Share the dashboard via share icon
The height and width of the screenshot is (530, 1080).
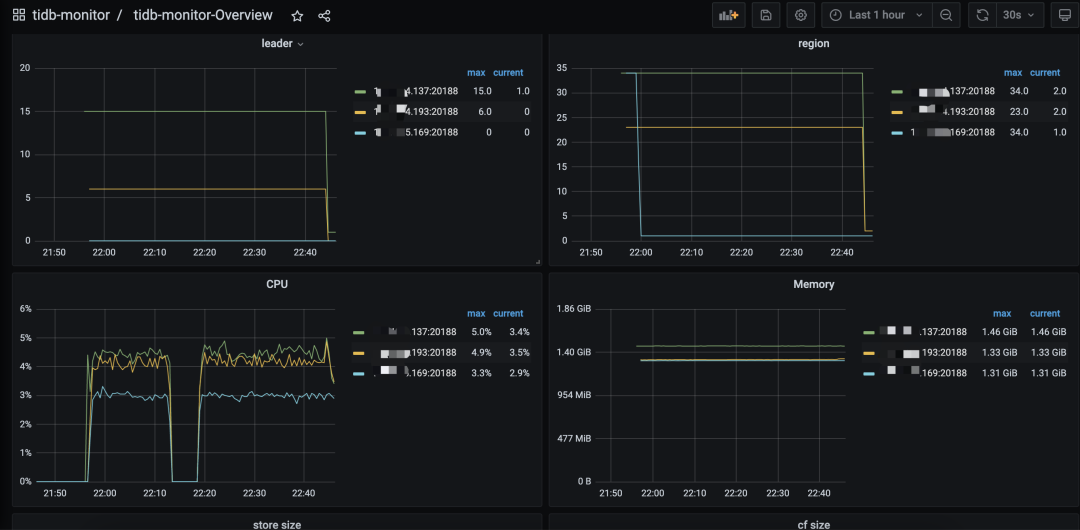coord(324,15)
